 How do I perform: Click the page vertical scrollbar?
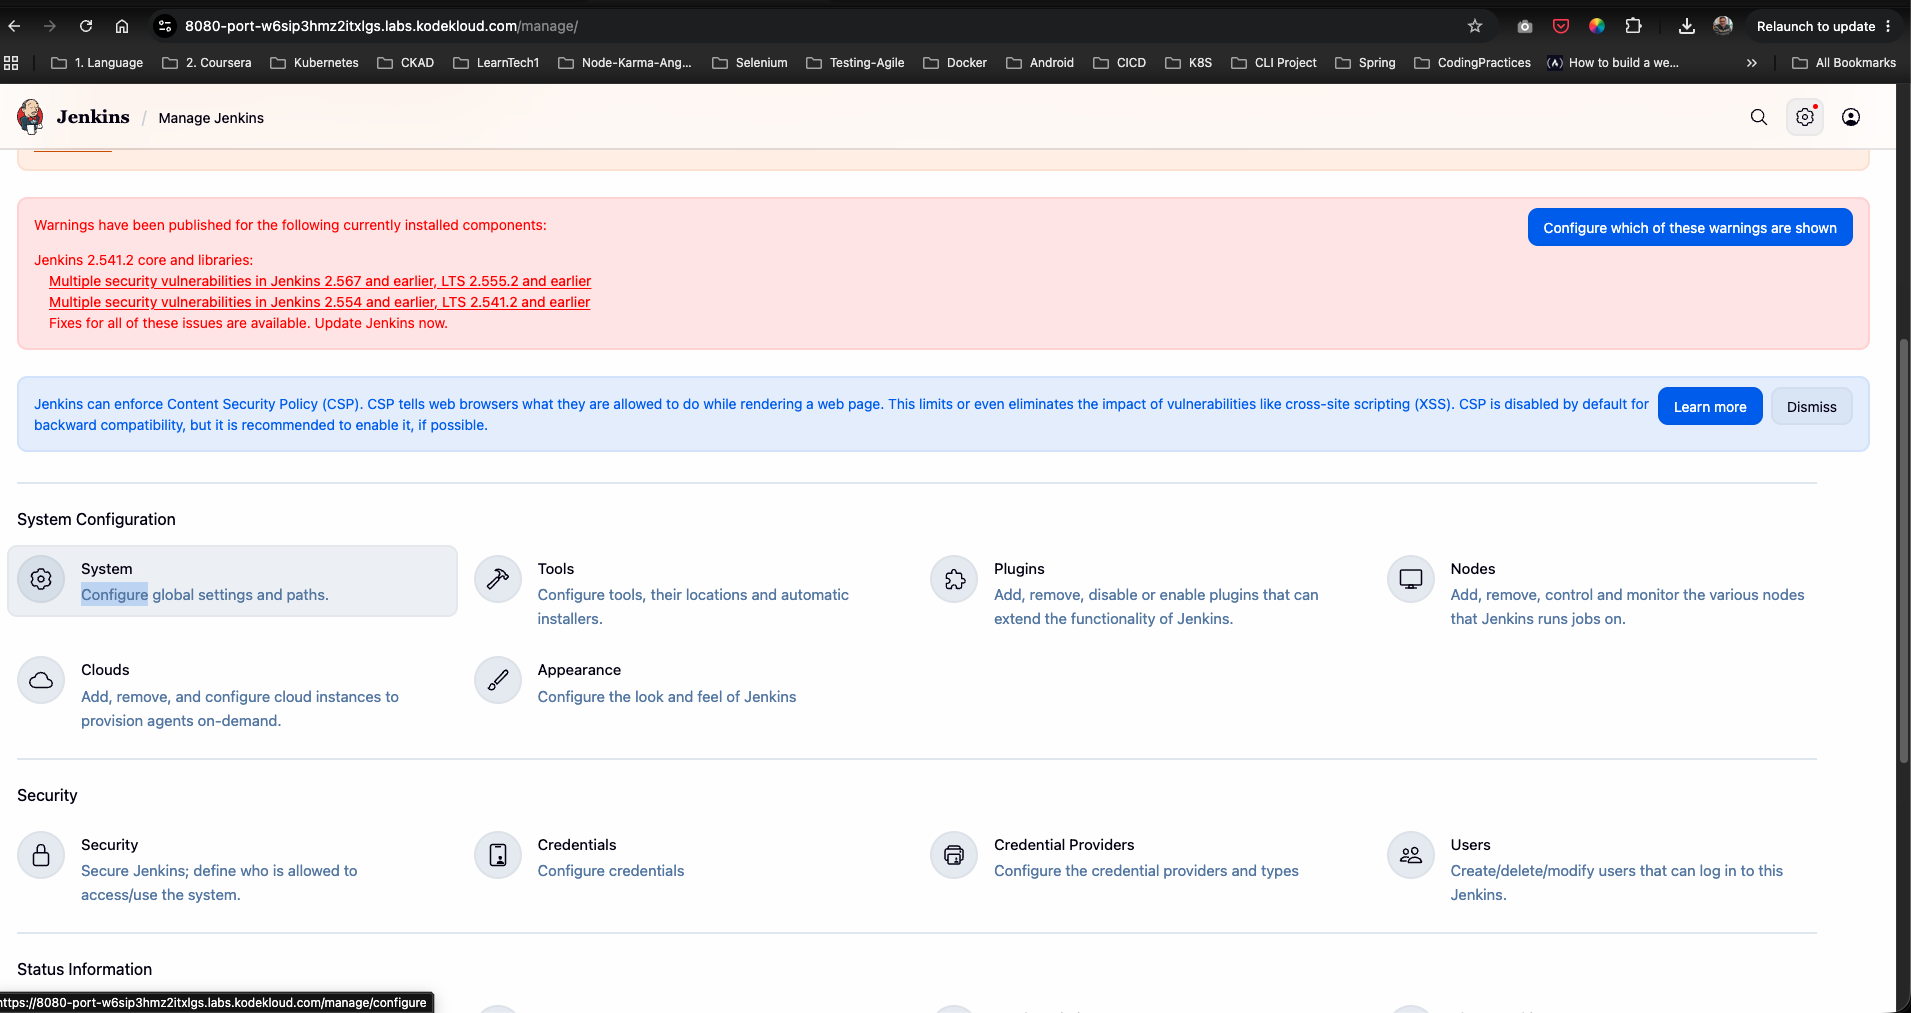tap(1903, 550)
